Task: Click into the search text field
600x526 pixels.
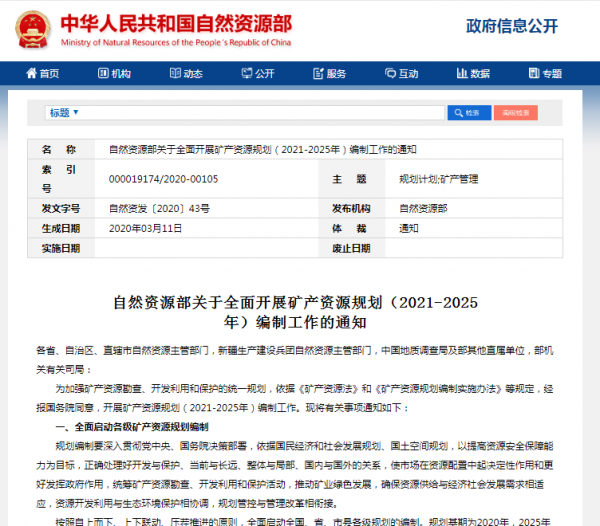Action: coord(260,113)
